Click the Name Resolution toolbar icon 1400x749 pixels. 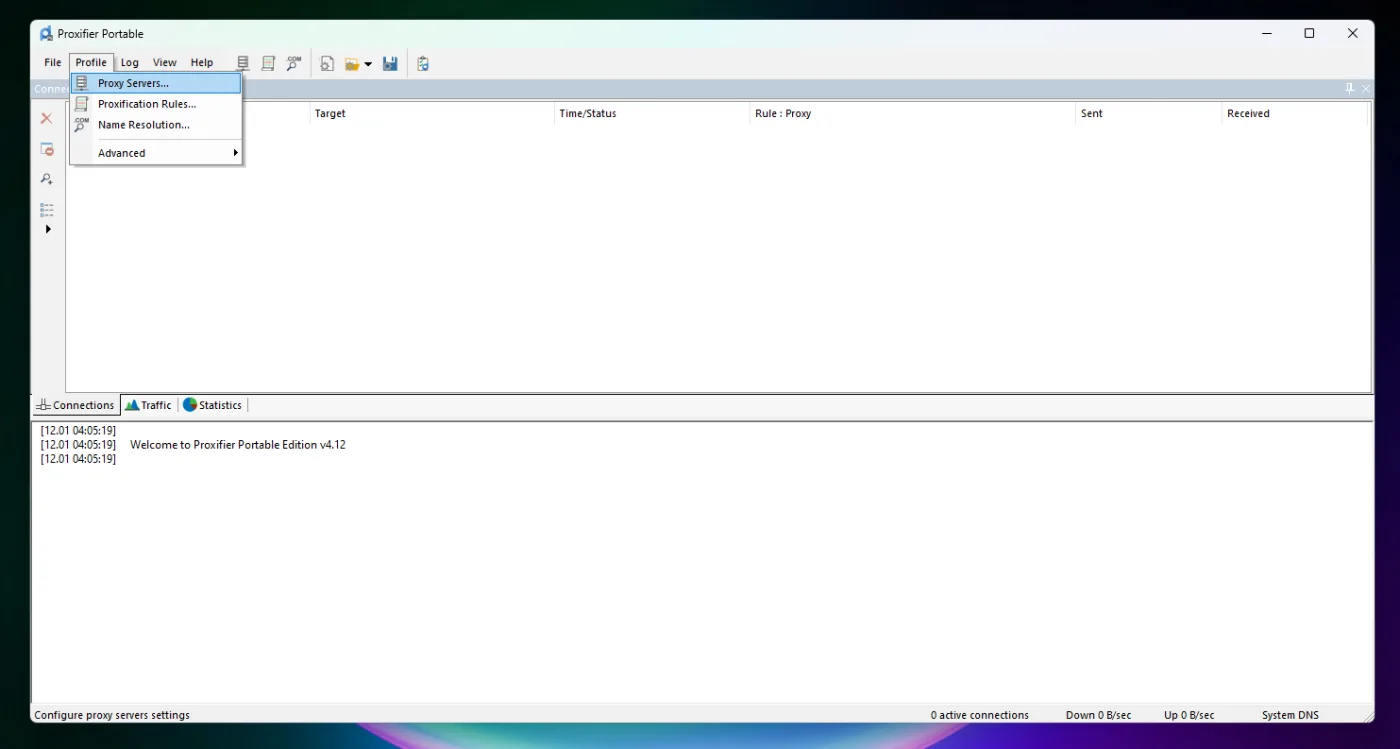(x=294, y=64)
